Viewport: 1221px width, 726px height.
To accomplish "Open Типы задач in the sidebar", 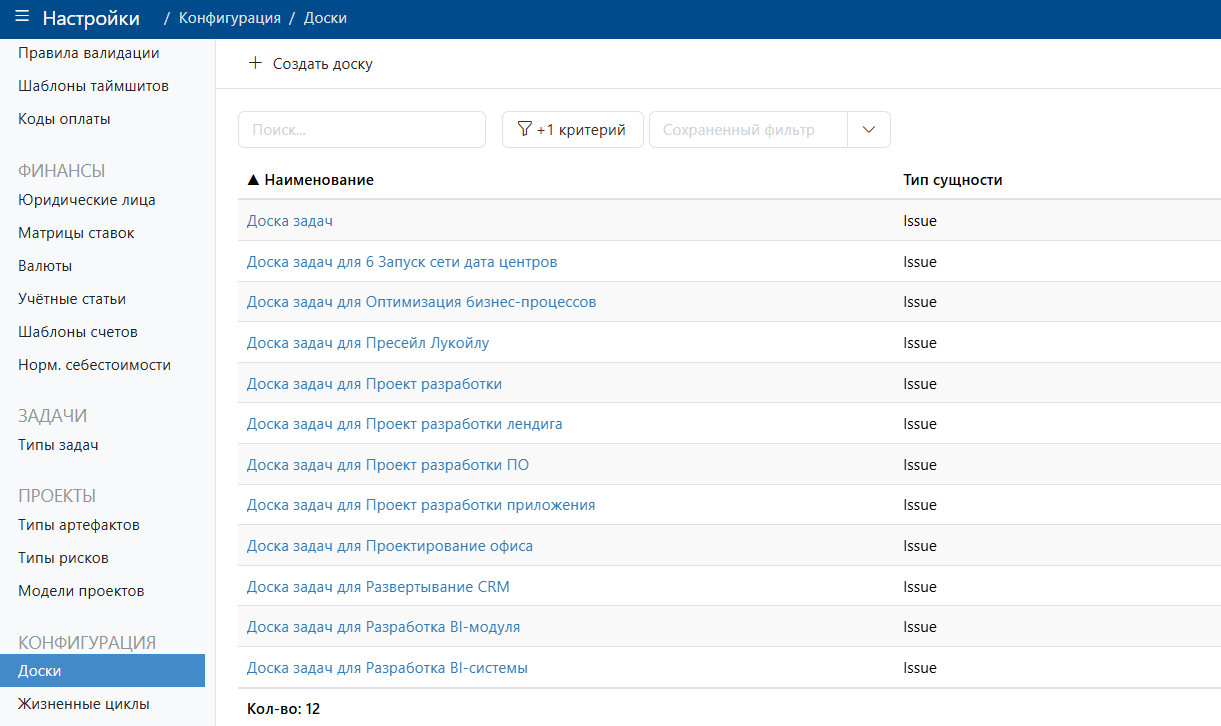I will (x=58, y=445).
